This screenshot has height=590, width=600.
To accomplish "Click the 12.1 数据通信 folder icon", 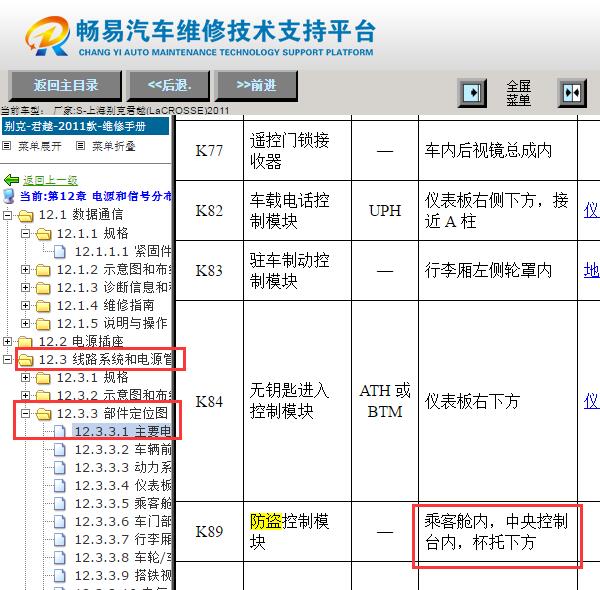I will coord(26,216).
